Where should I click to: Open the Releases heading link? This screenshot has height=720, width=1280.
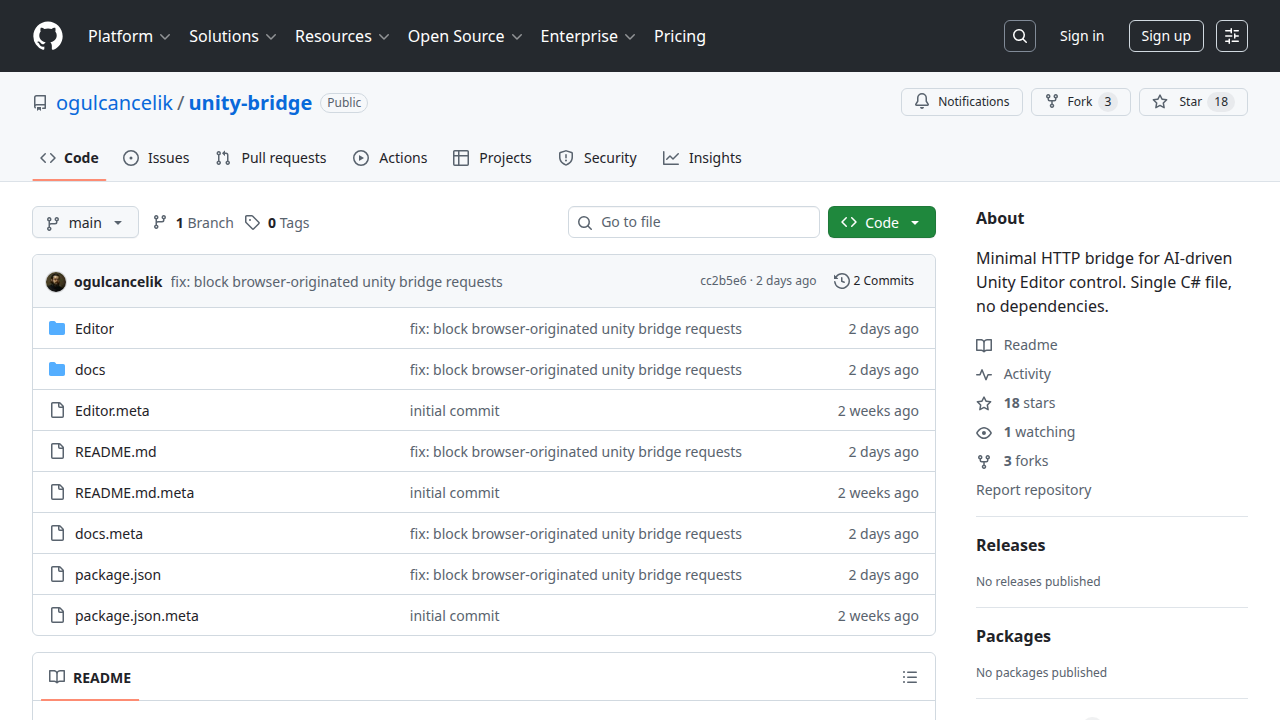pos(1010,545)
